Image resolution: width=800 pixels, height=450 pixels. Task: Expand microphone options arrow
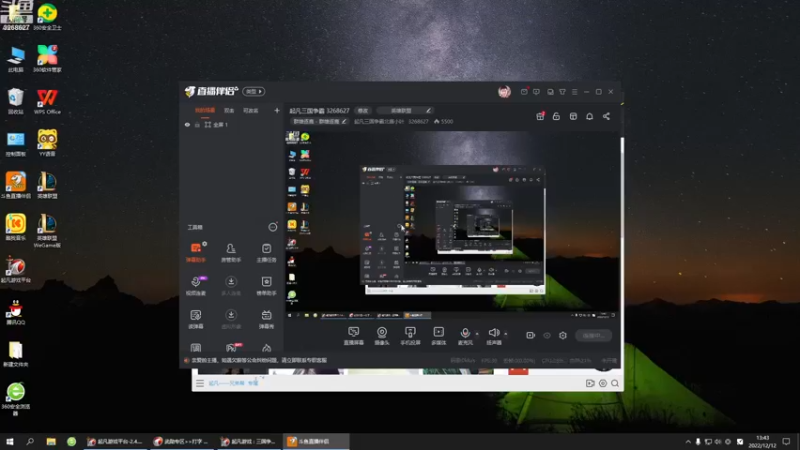point(477,334)
